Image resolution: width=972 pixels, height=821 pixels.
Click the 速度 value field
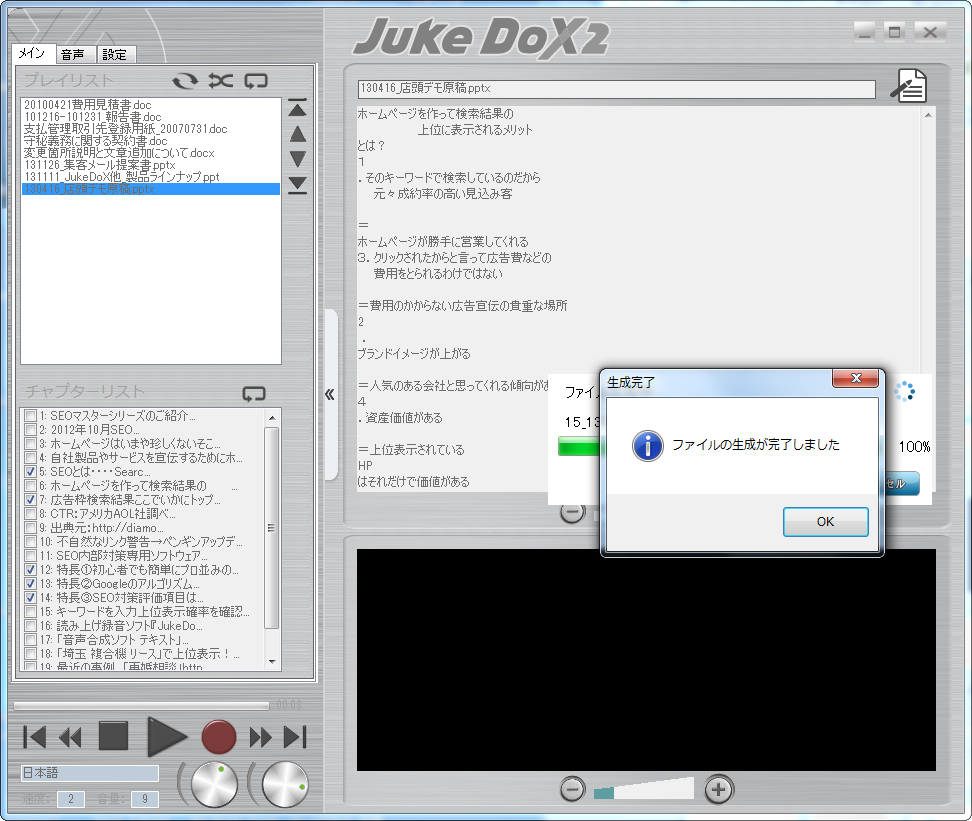[71, 799]
